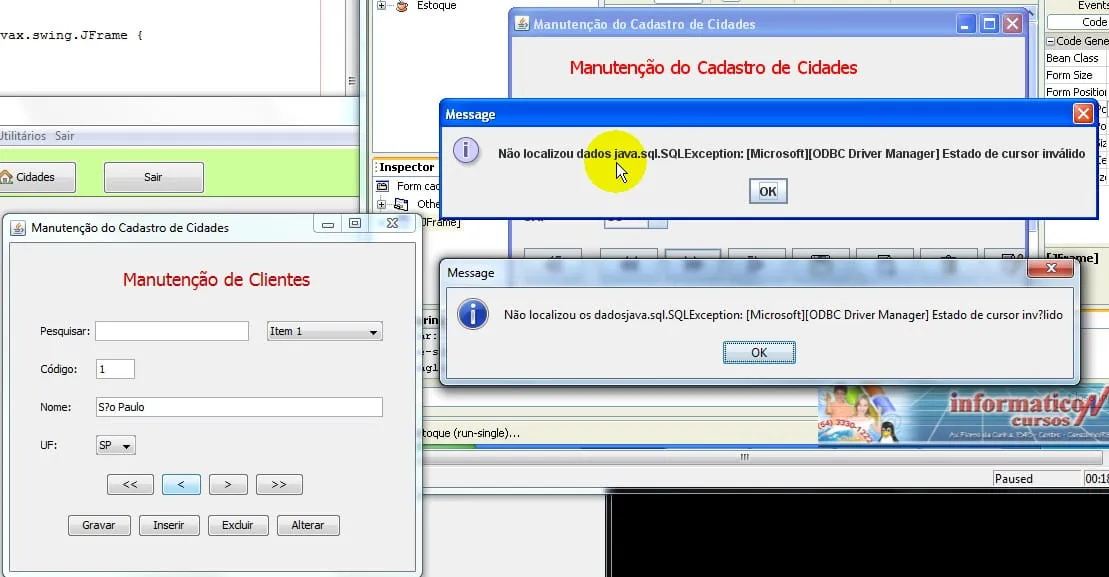Click the Excluir button

(238, 525)
